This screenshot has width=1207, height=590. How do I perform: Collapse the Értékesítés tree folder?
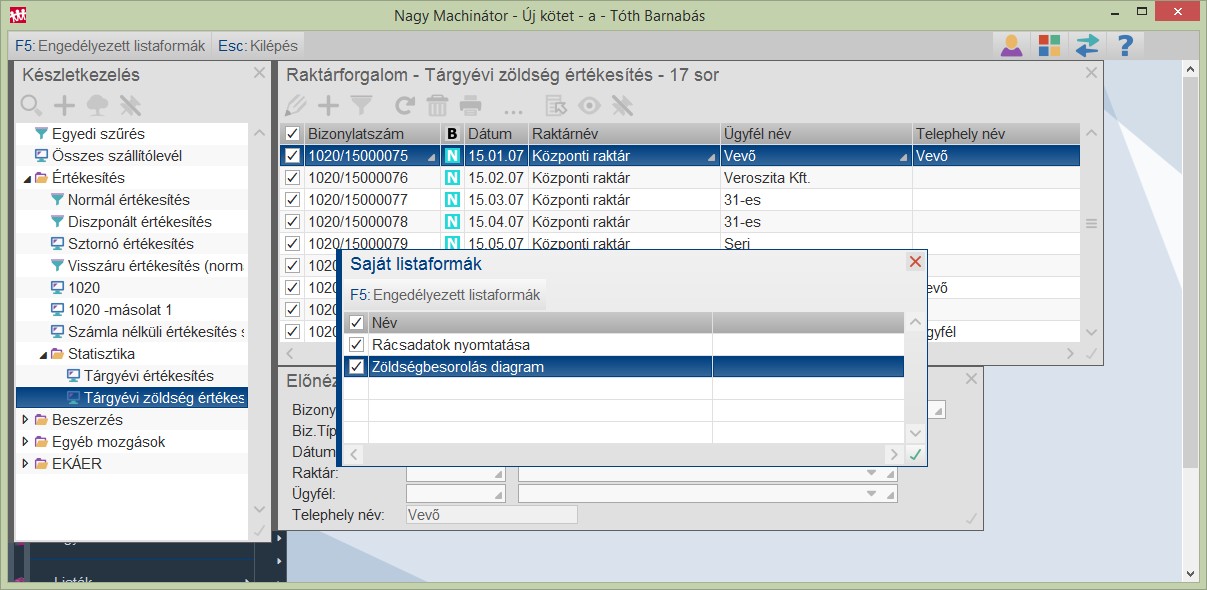click(26, 178)
